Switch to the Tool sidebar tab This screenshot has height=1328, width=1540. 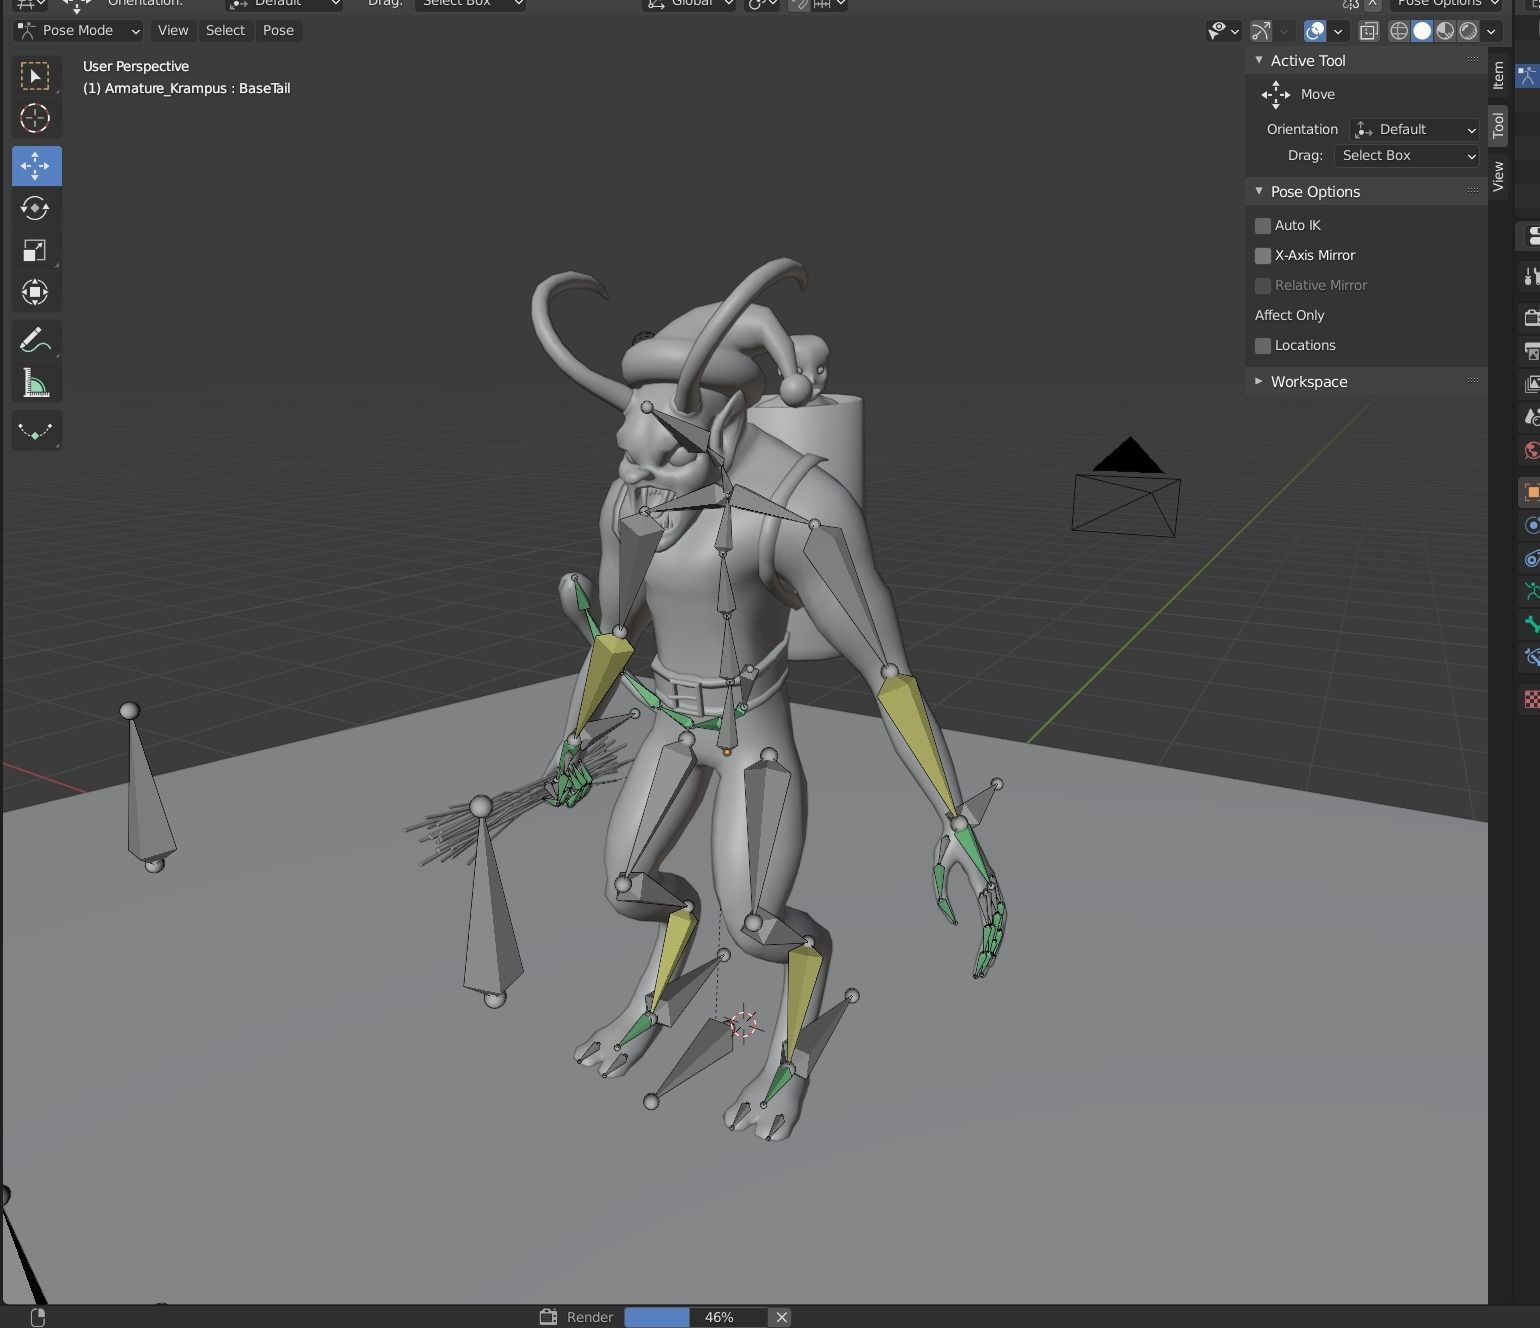(x=1498, y=125)
